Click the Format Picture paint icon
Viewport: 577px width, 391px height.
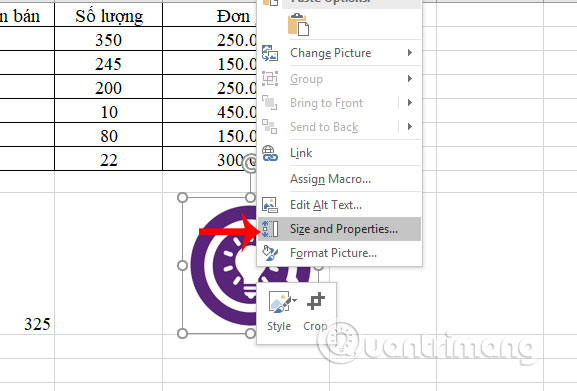270,253
